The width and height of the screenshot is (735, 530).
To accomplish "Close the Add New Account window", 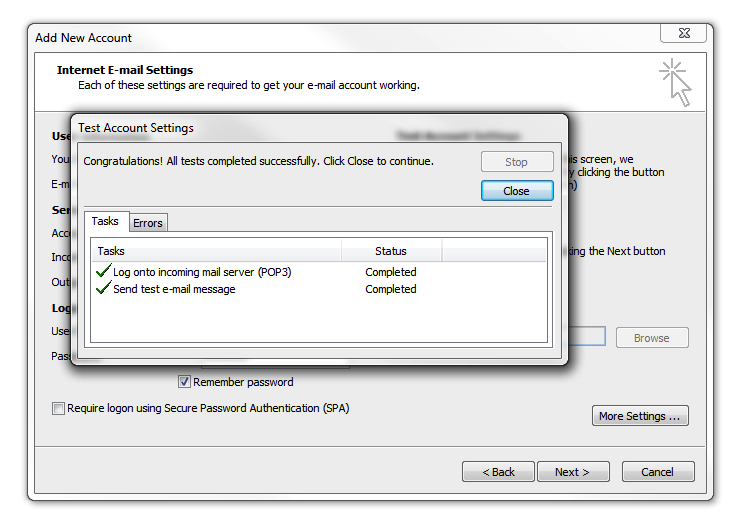I will [684, 33].
